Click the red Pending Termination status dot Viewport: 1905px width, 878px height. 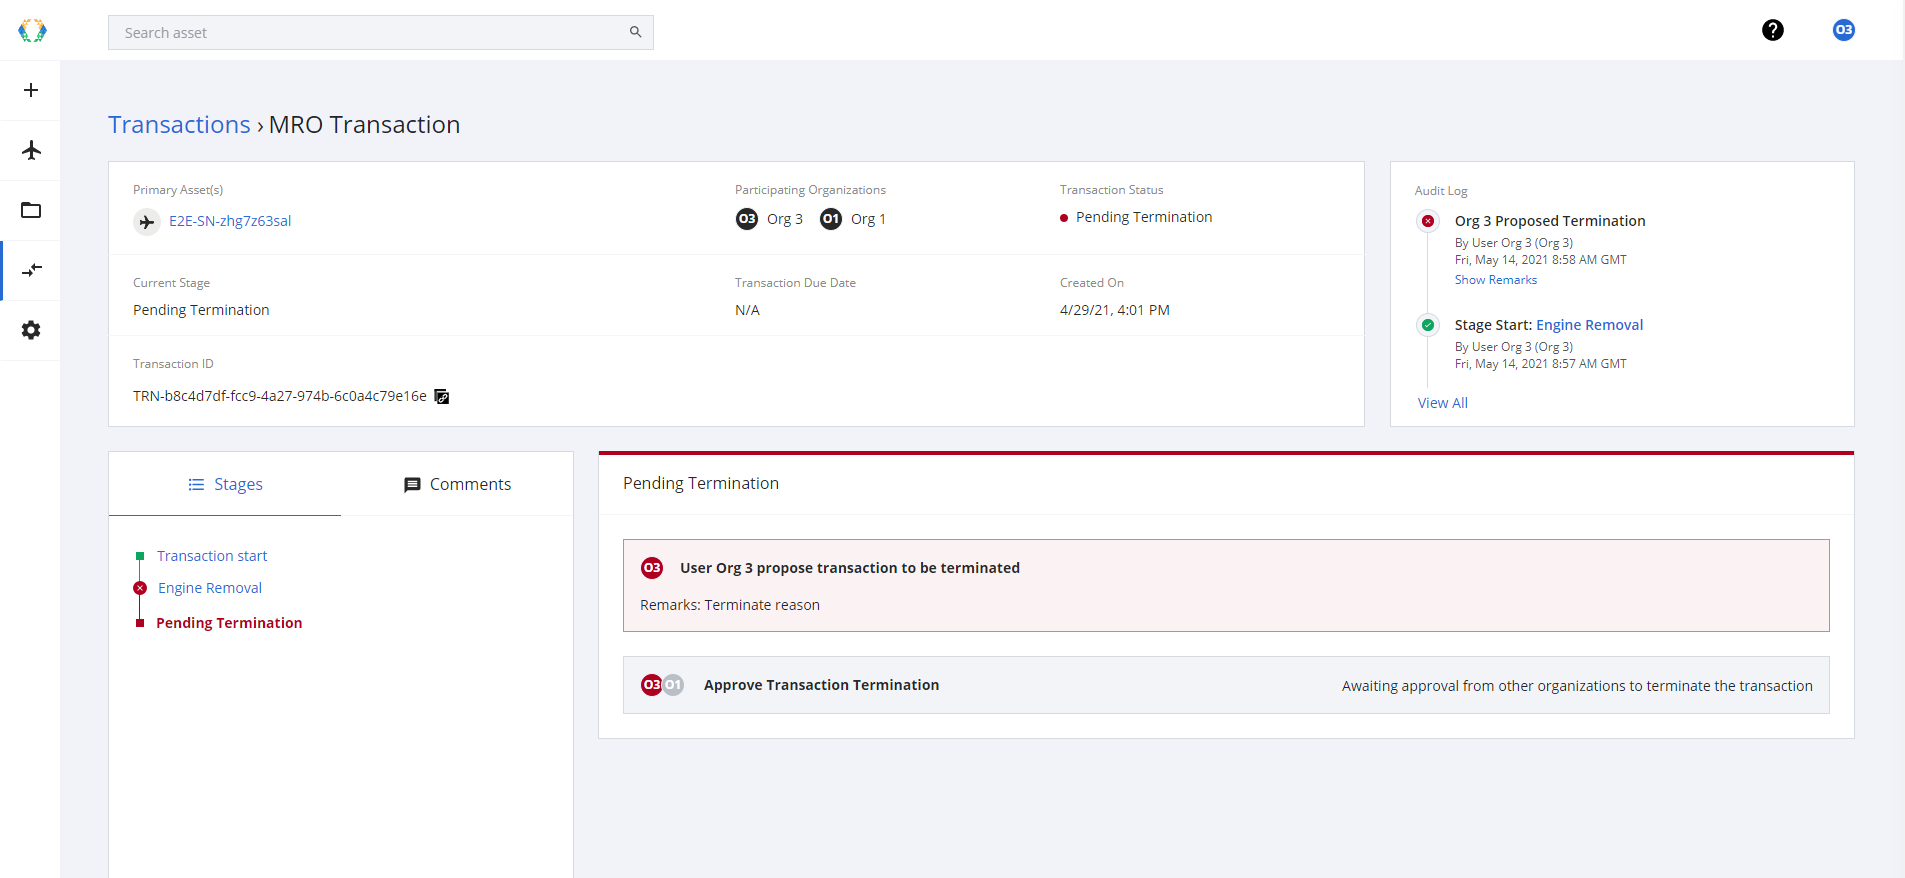[1064, 218]
